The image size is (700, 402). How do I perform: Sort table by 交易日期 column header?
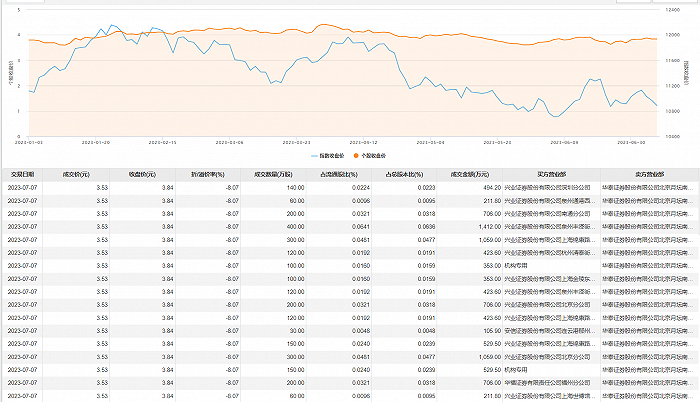click(22, 173)
